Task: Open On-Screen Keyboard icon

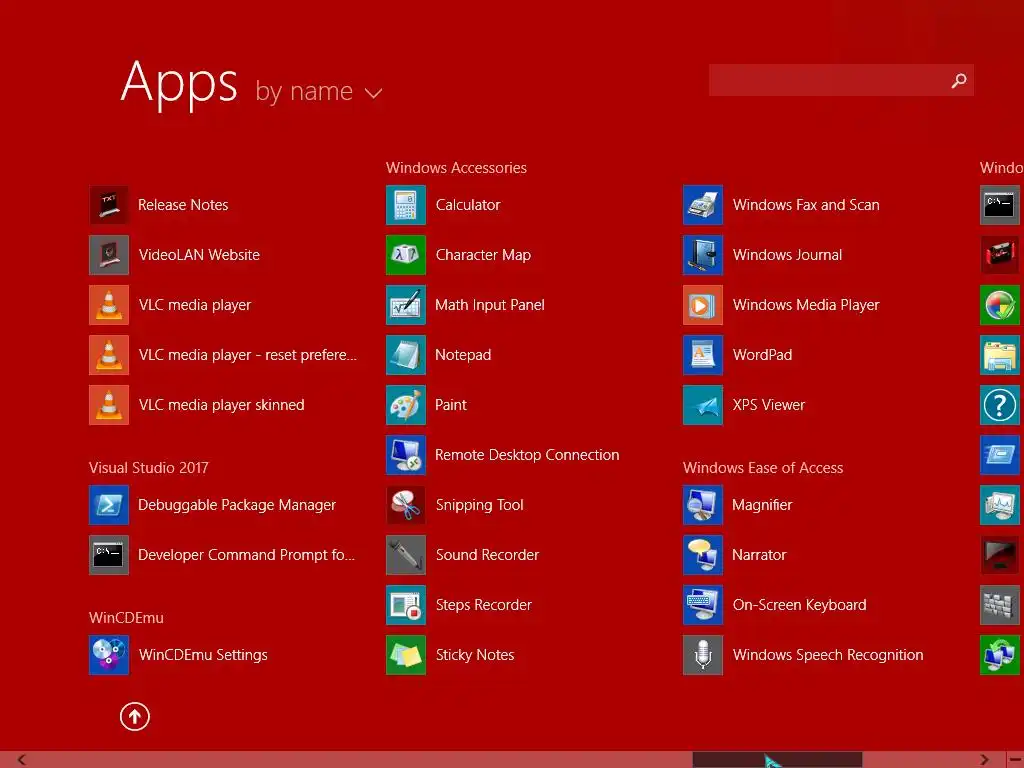Action: 703,605
